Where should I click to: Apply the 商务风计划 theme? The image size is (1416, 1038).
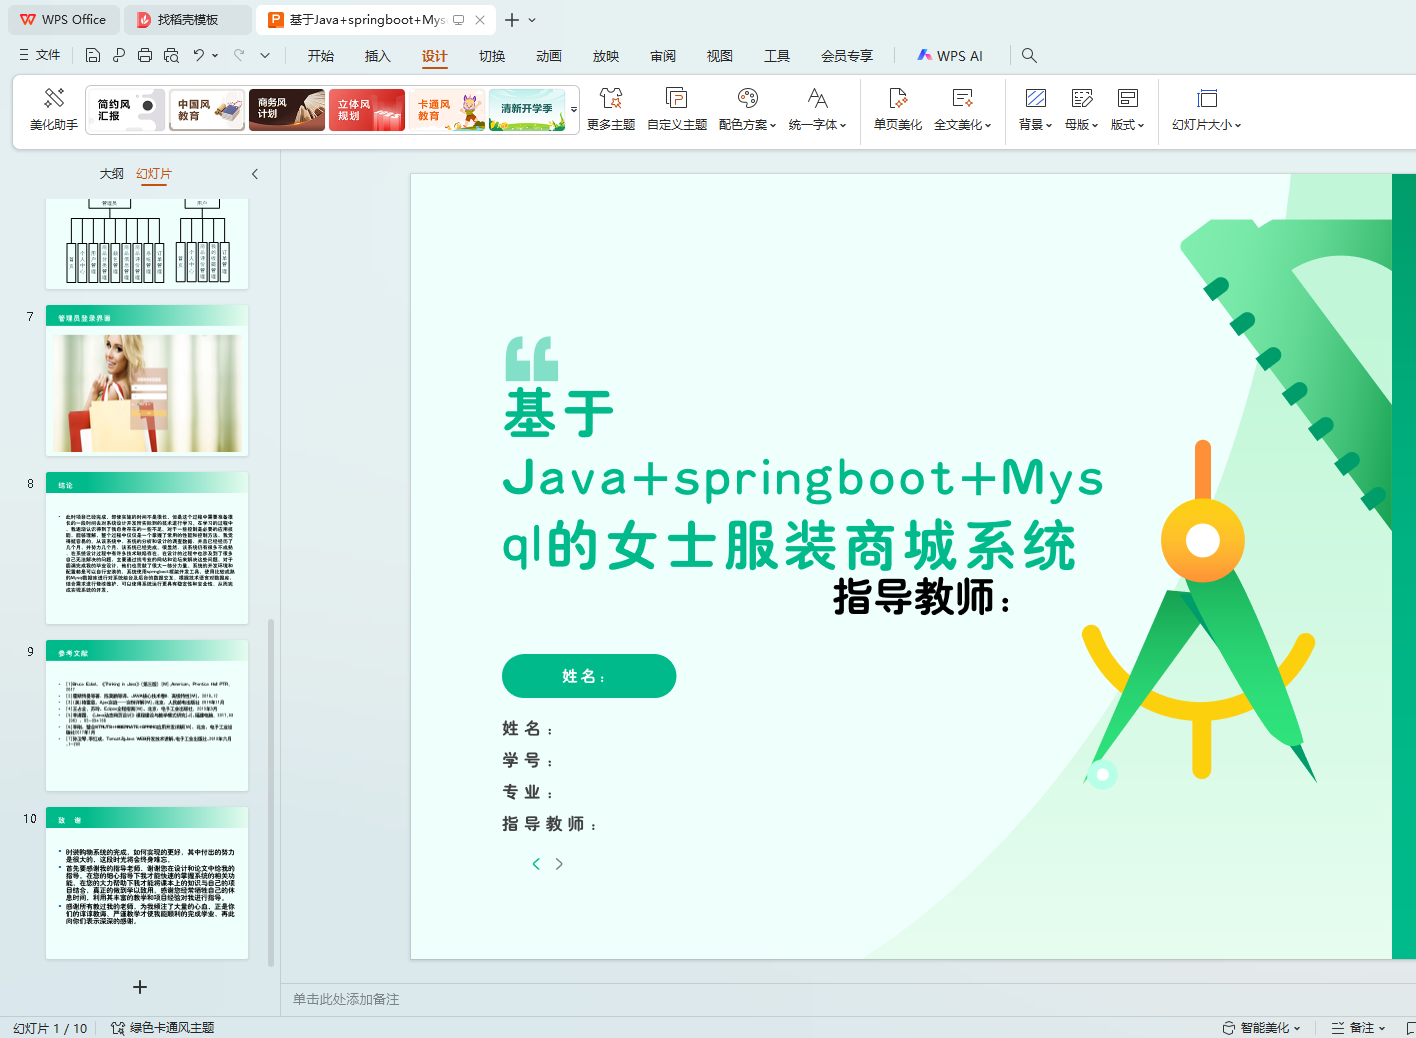(x=286, y=109)
